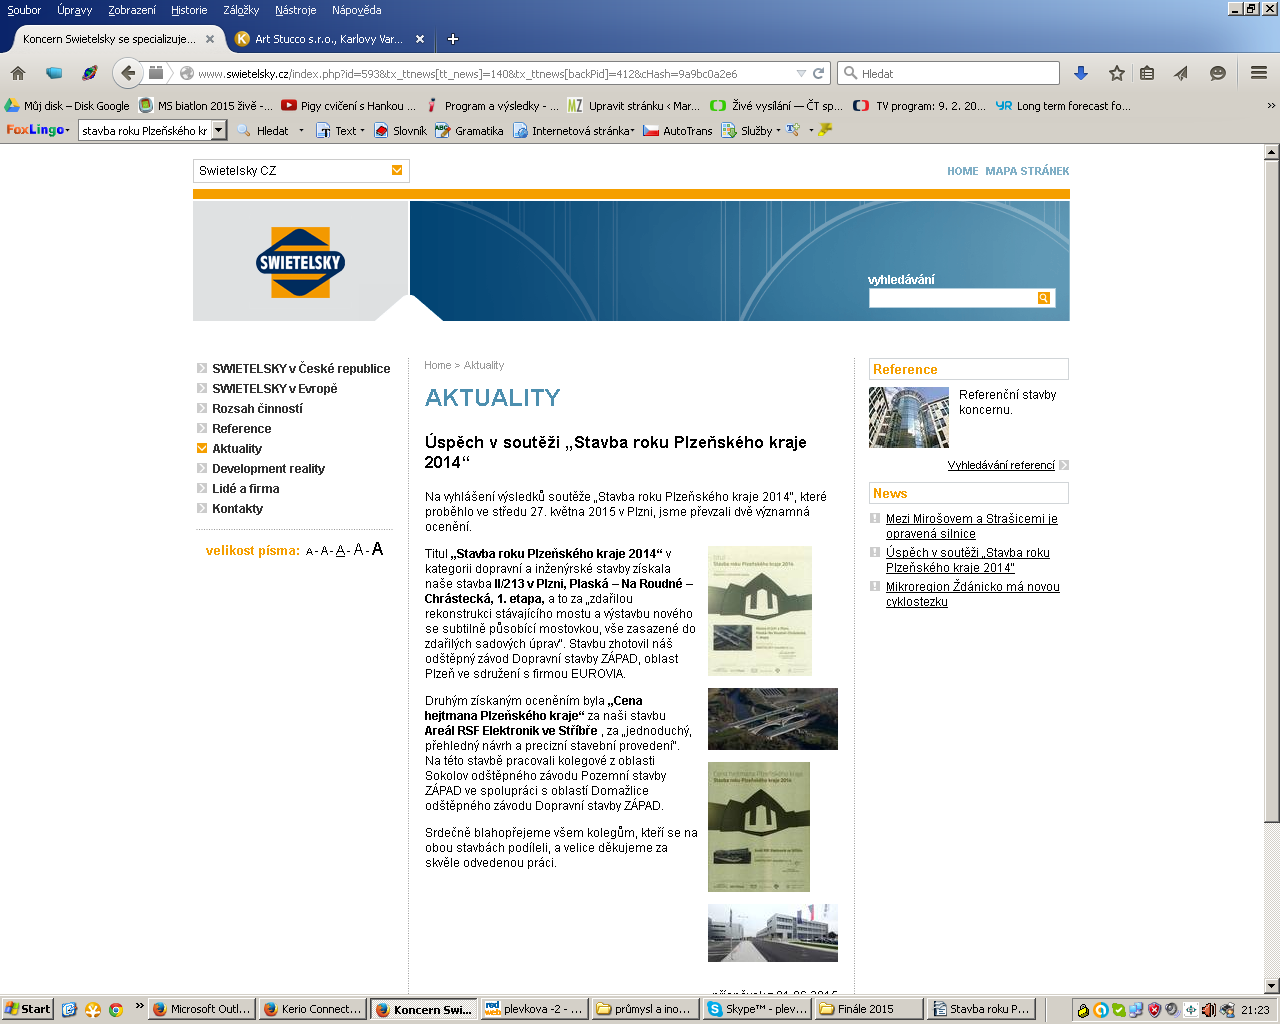Click the reload page icon in address bar

pos(818,73)
